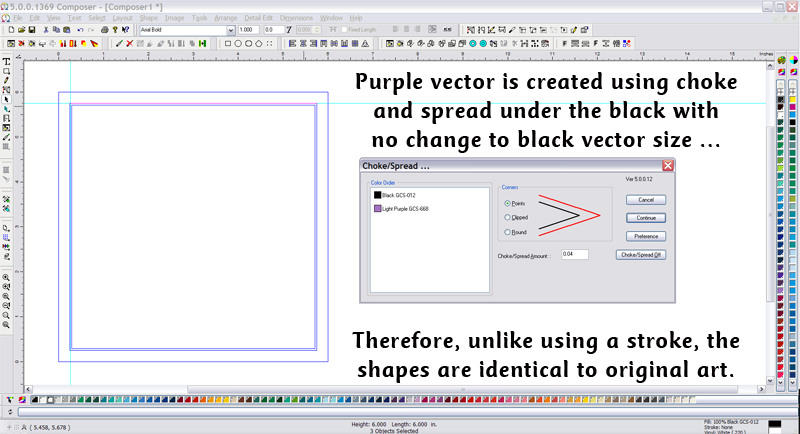Select the Round corner radio button
This screenshot has height=434, width=800.
point(507,233)
